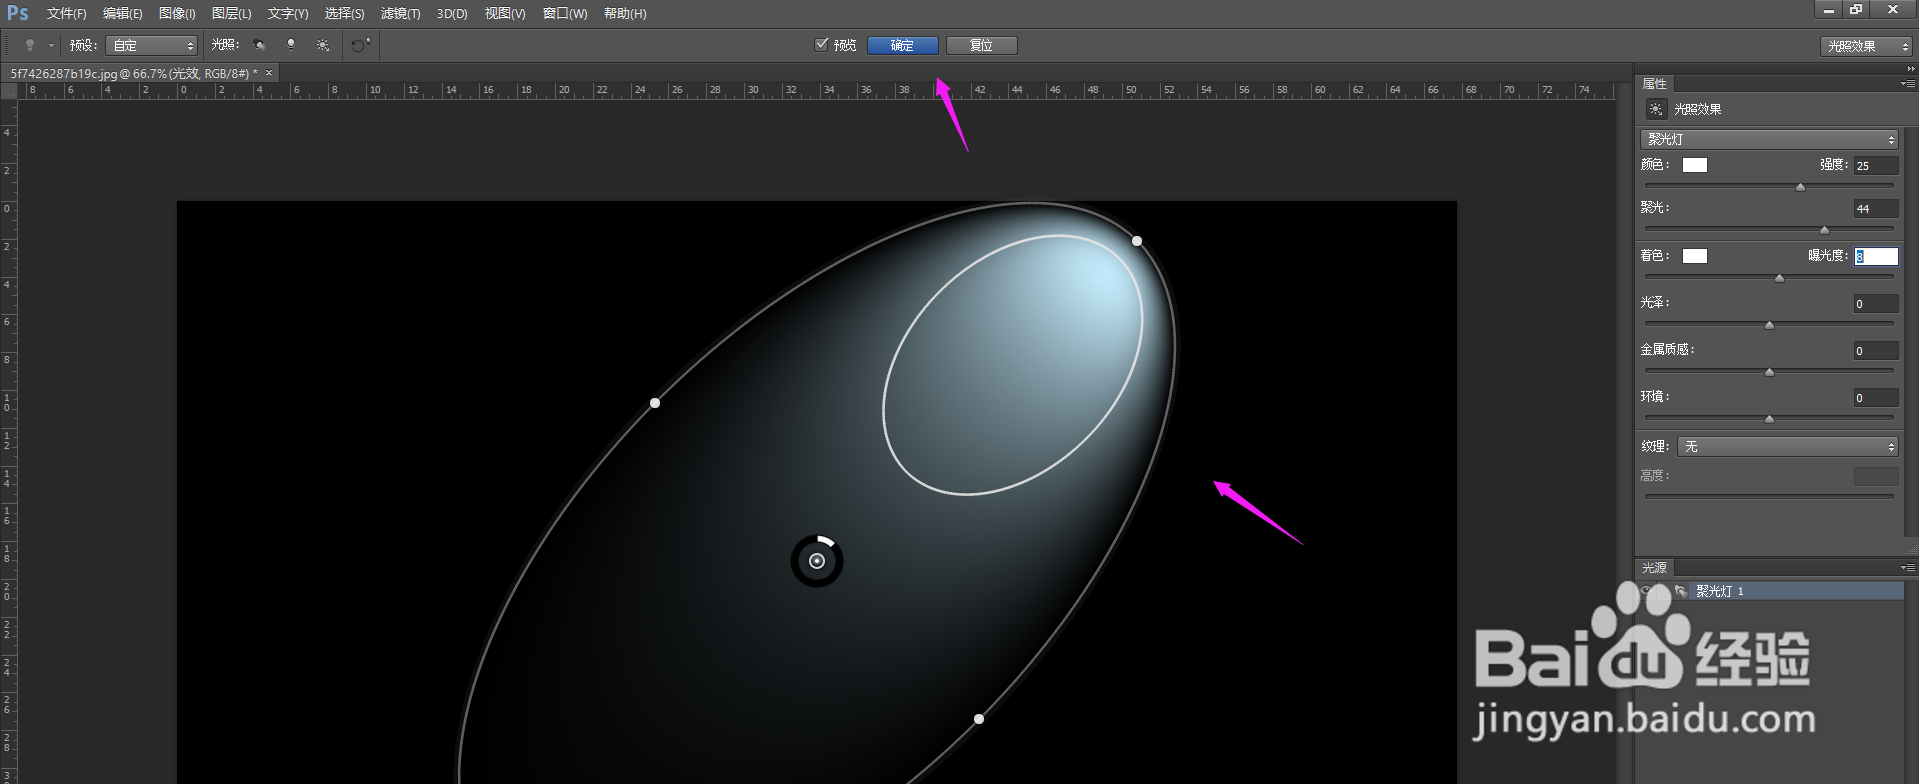Open the 属性 panel flyout menu
Viewport: 1919px width, 784px height.
coord(1908,84)
